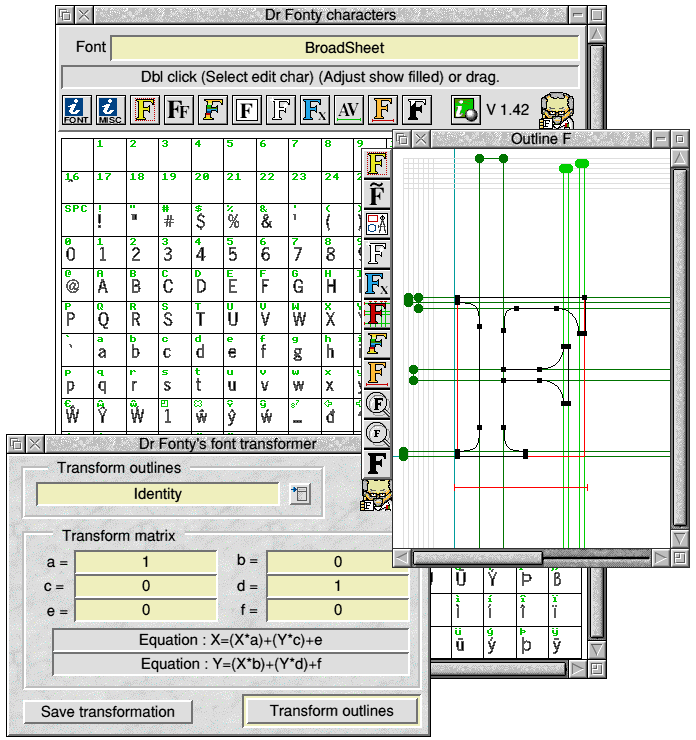Viewport: 696px width, 740px height.
Task: Click Outline F horizontal scrollbar right arrow
Action: pos(661,559)
